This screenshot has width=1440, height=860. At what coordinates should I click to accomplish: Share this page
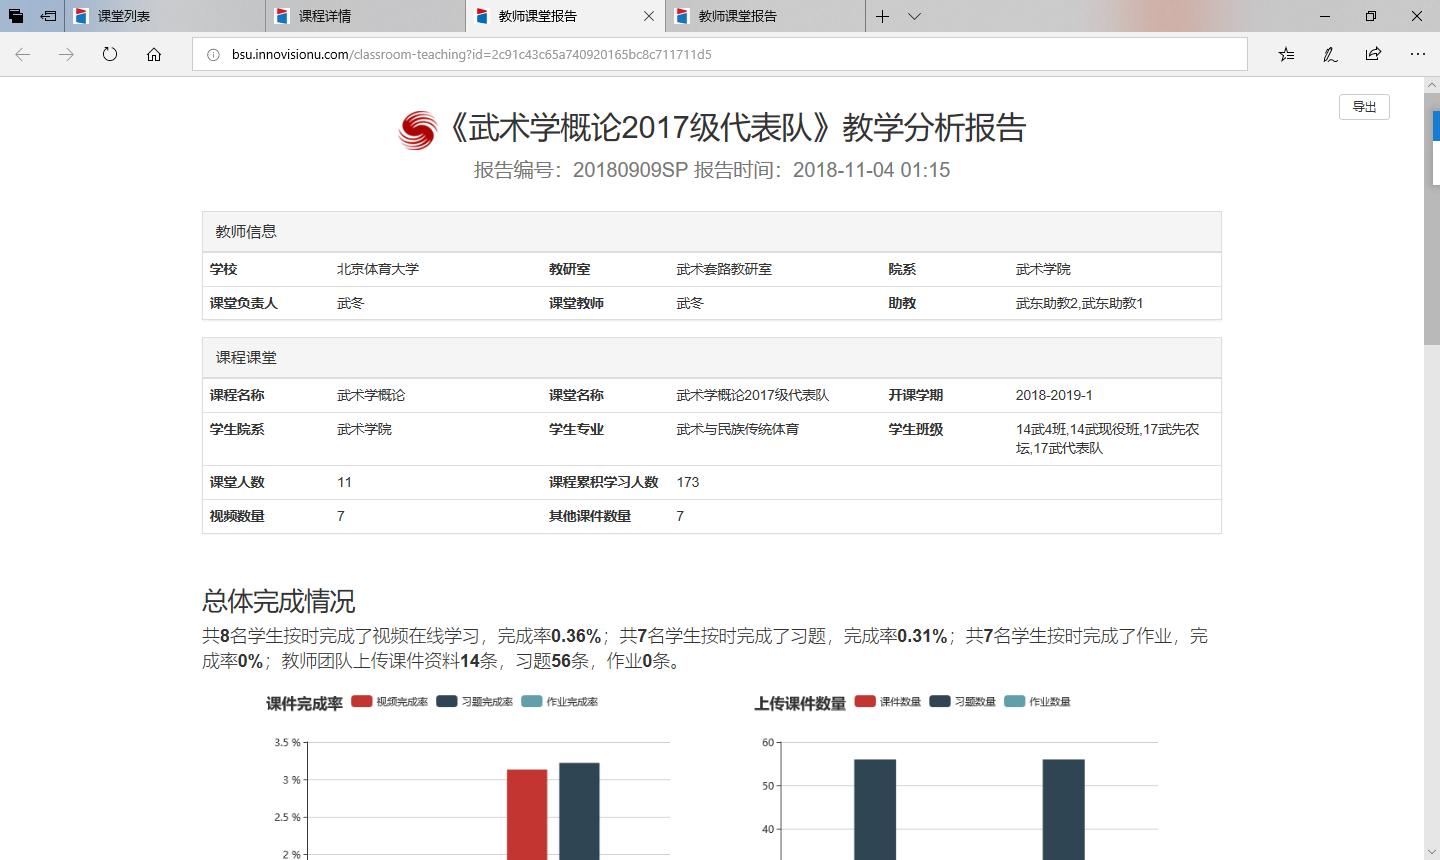coord(1374,55)
